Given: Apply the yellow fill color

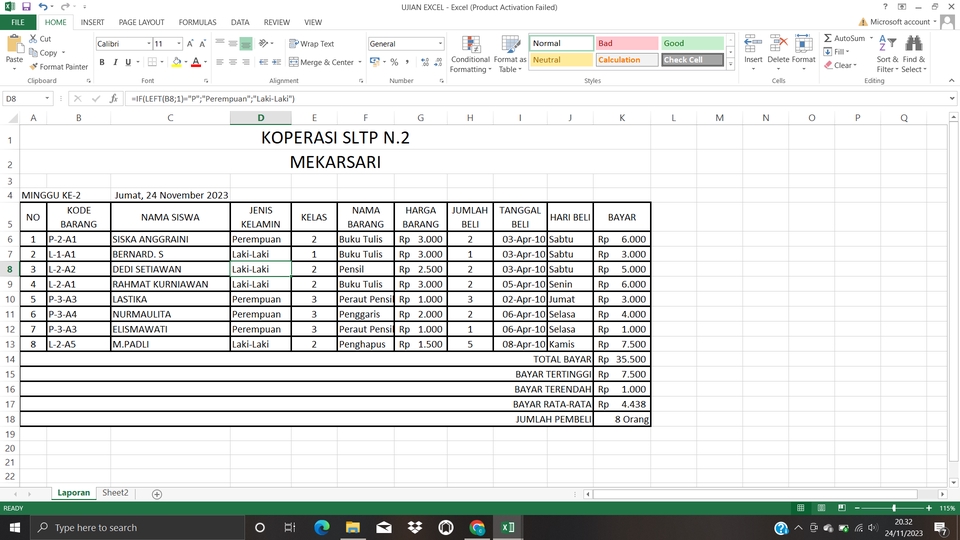Looking at the screenshot, I should 176,62.
